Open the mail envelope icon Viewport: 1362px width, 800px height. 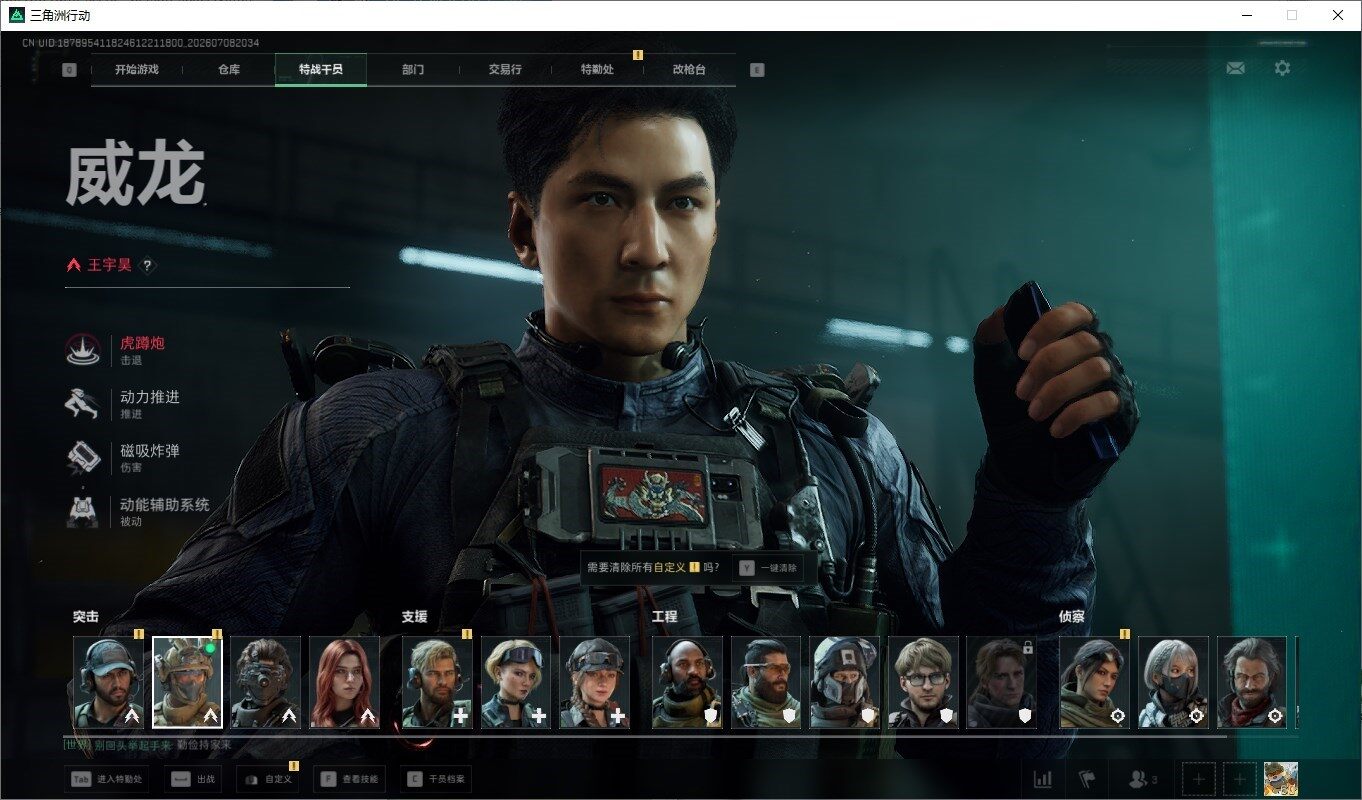point(1235,68)
